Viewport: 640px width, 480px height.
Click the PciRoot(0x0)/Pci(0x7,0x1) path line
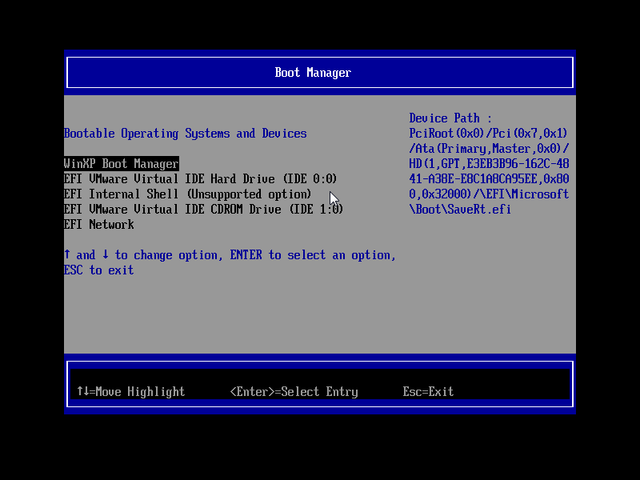[489, 133]
